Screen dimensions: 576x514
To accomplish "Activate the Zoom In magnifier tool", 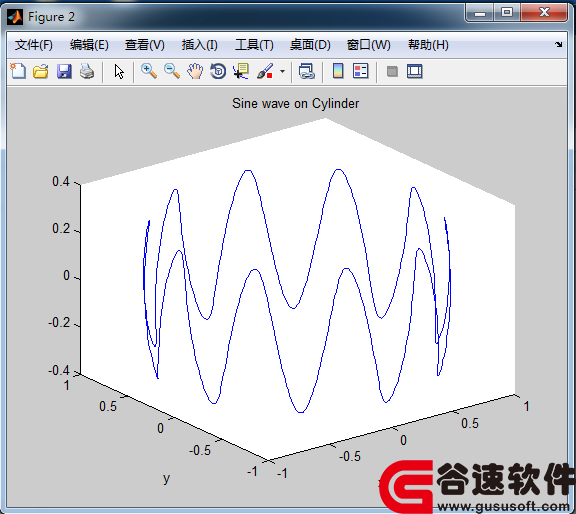I will click(x=149, y=71).
